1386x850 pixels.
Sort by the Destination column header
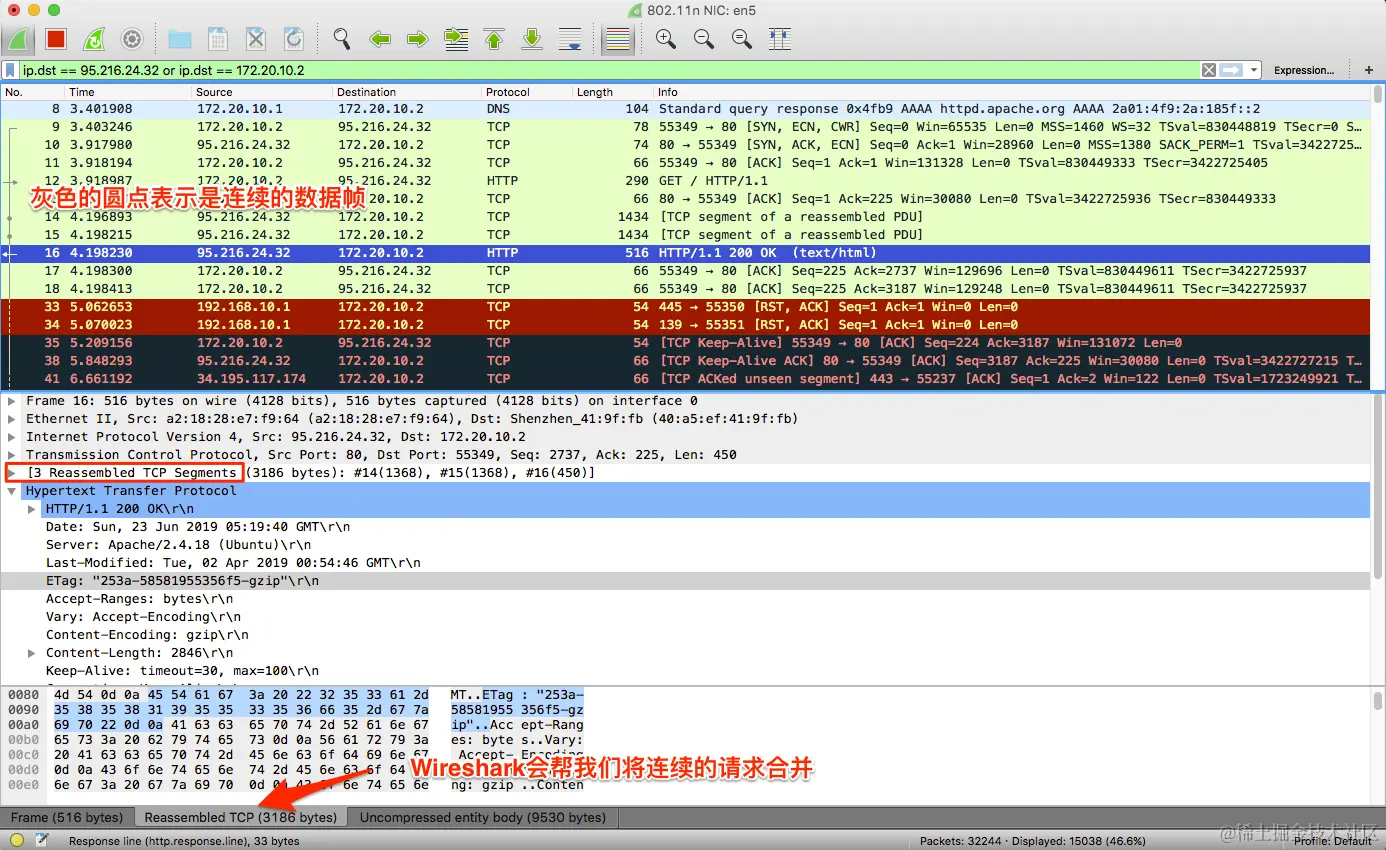tap(407, 92)
